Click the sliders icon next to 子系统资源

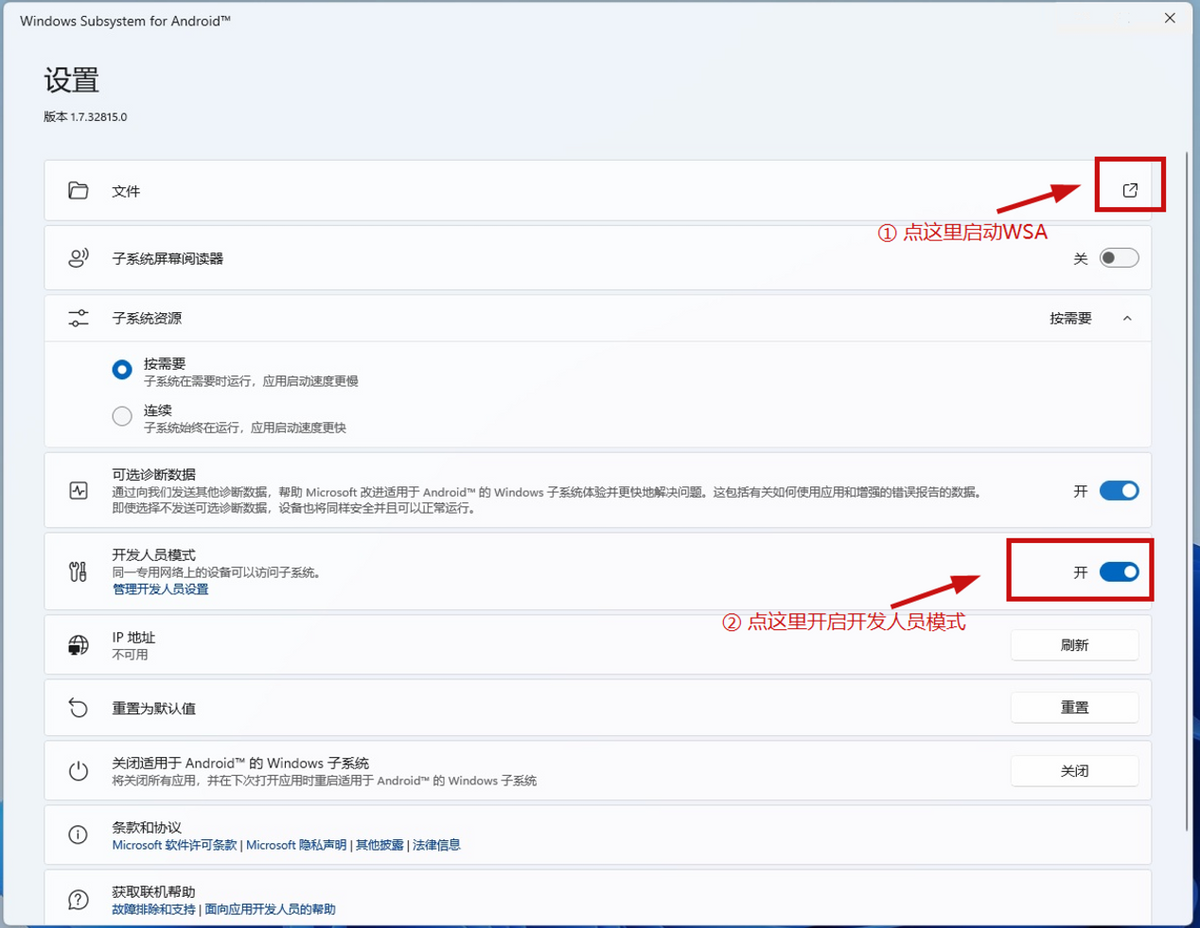click(78, 317)
